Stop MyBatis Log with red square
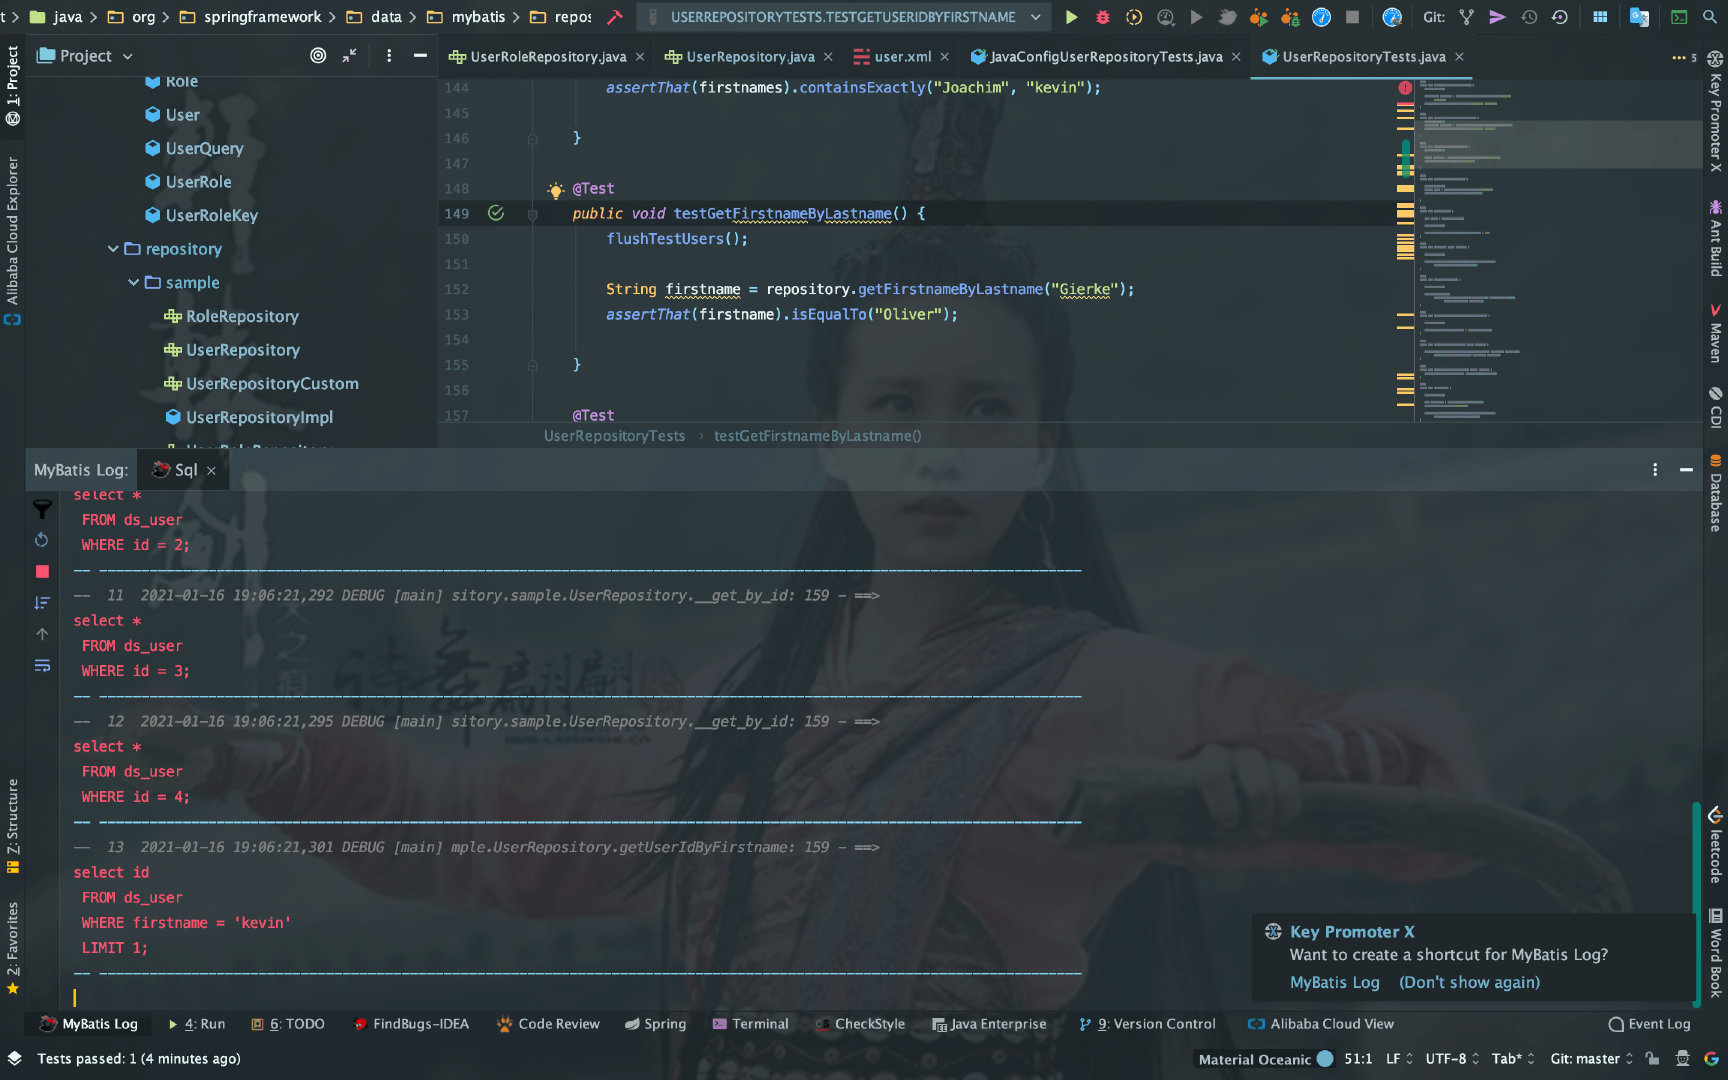1728x1080 pixels. click(x=42, y=571)
